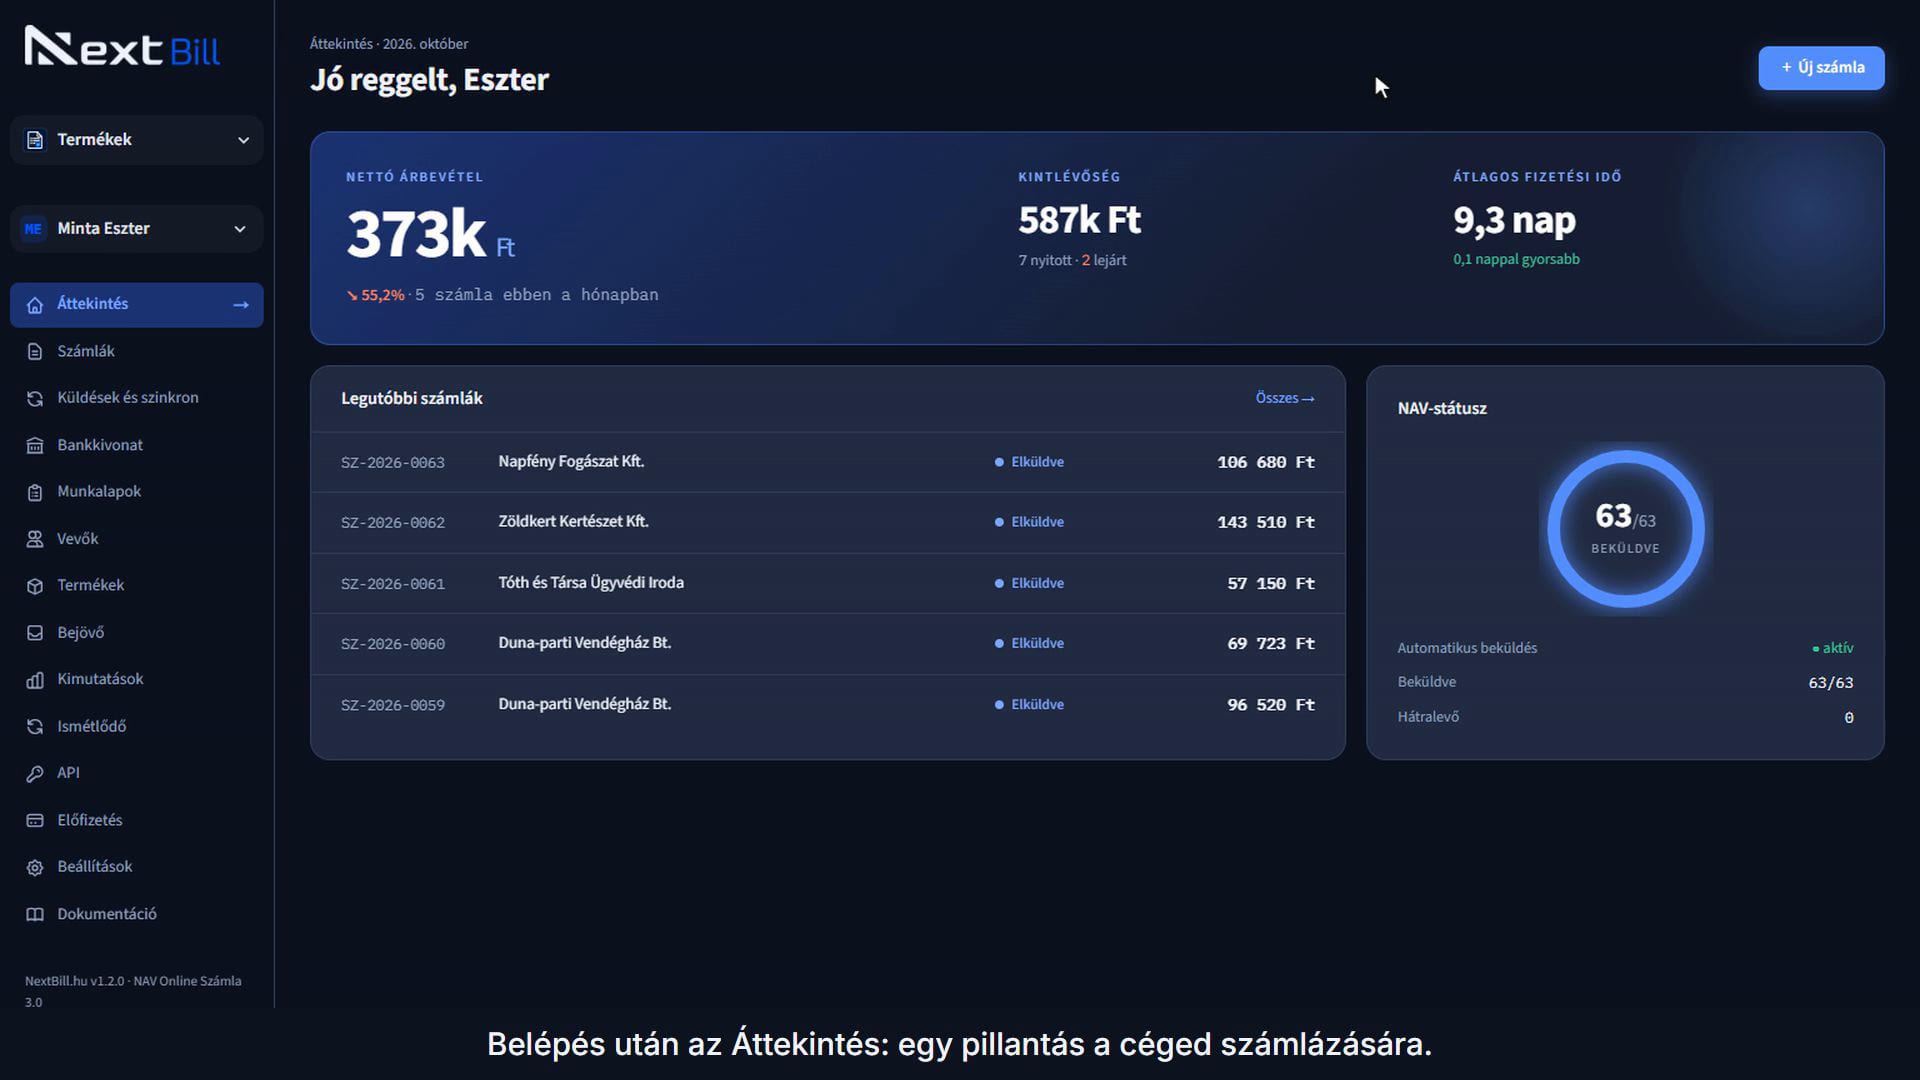Click the ME avatar badge
Screen dimensions: 1920x1080
coord(33,229)
